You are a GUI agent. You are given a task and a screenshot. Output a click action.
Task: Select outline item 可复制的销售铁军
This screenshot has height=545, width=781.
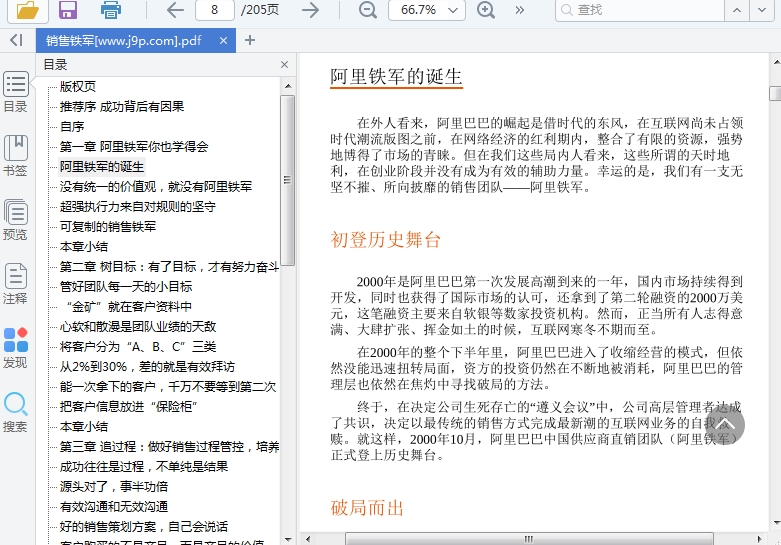108,226
